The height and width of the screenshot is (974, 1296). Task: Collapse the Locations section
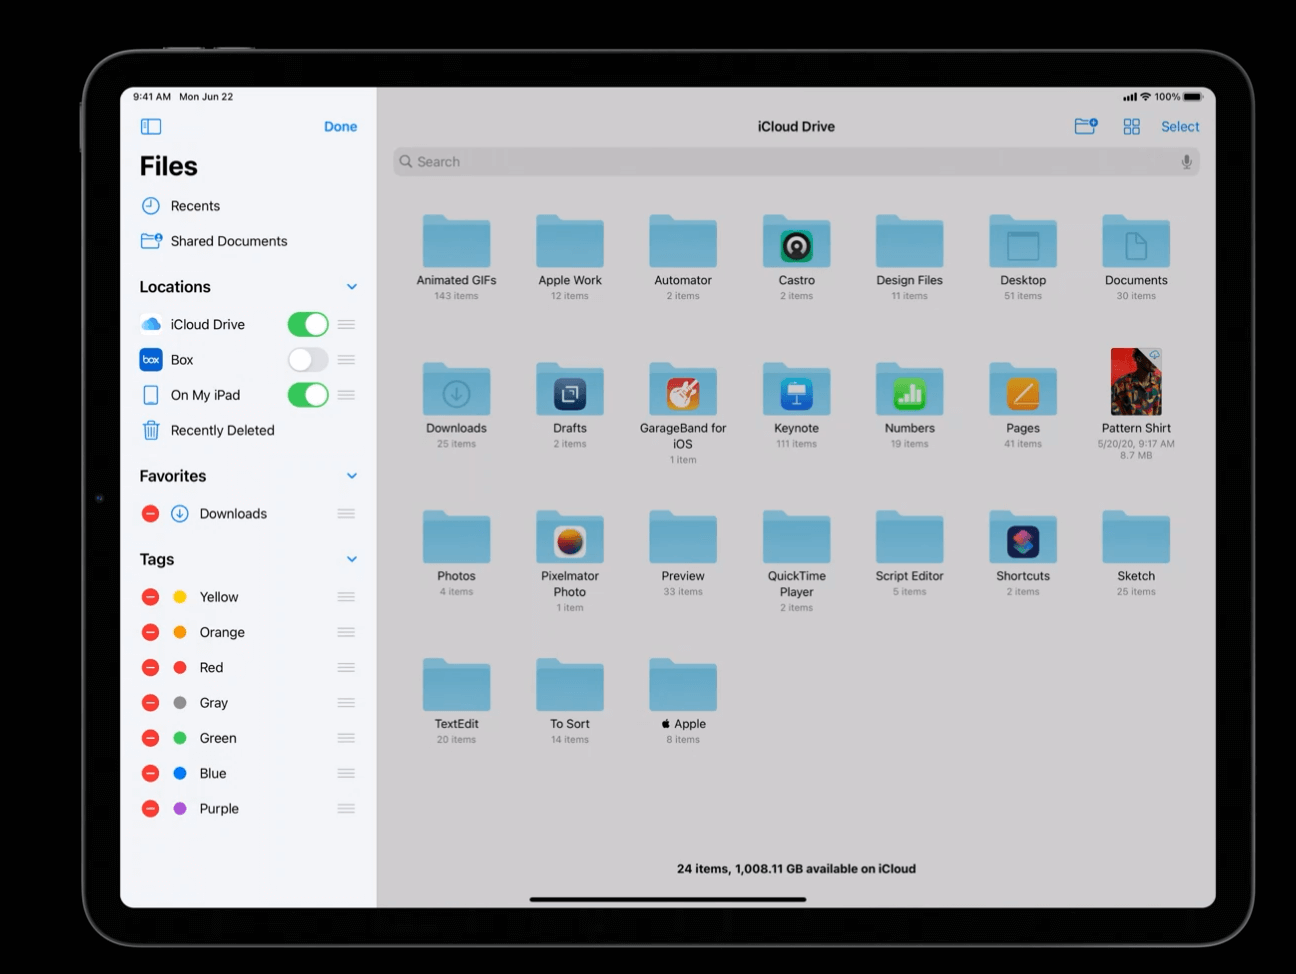pyautogui.click(x=352, y=287)
